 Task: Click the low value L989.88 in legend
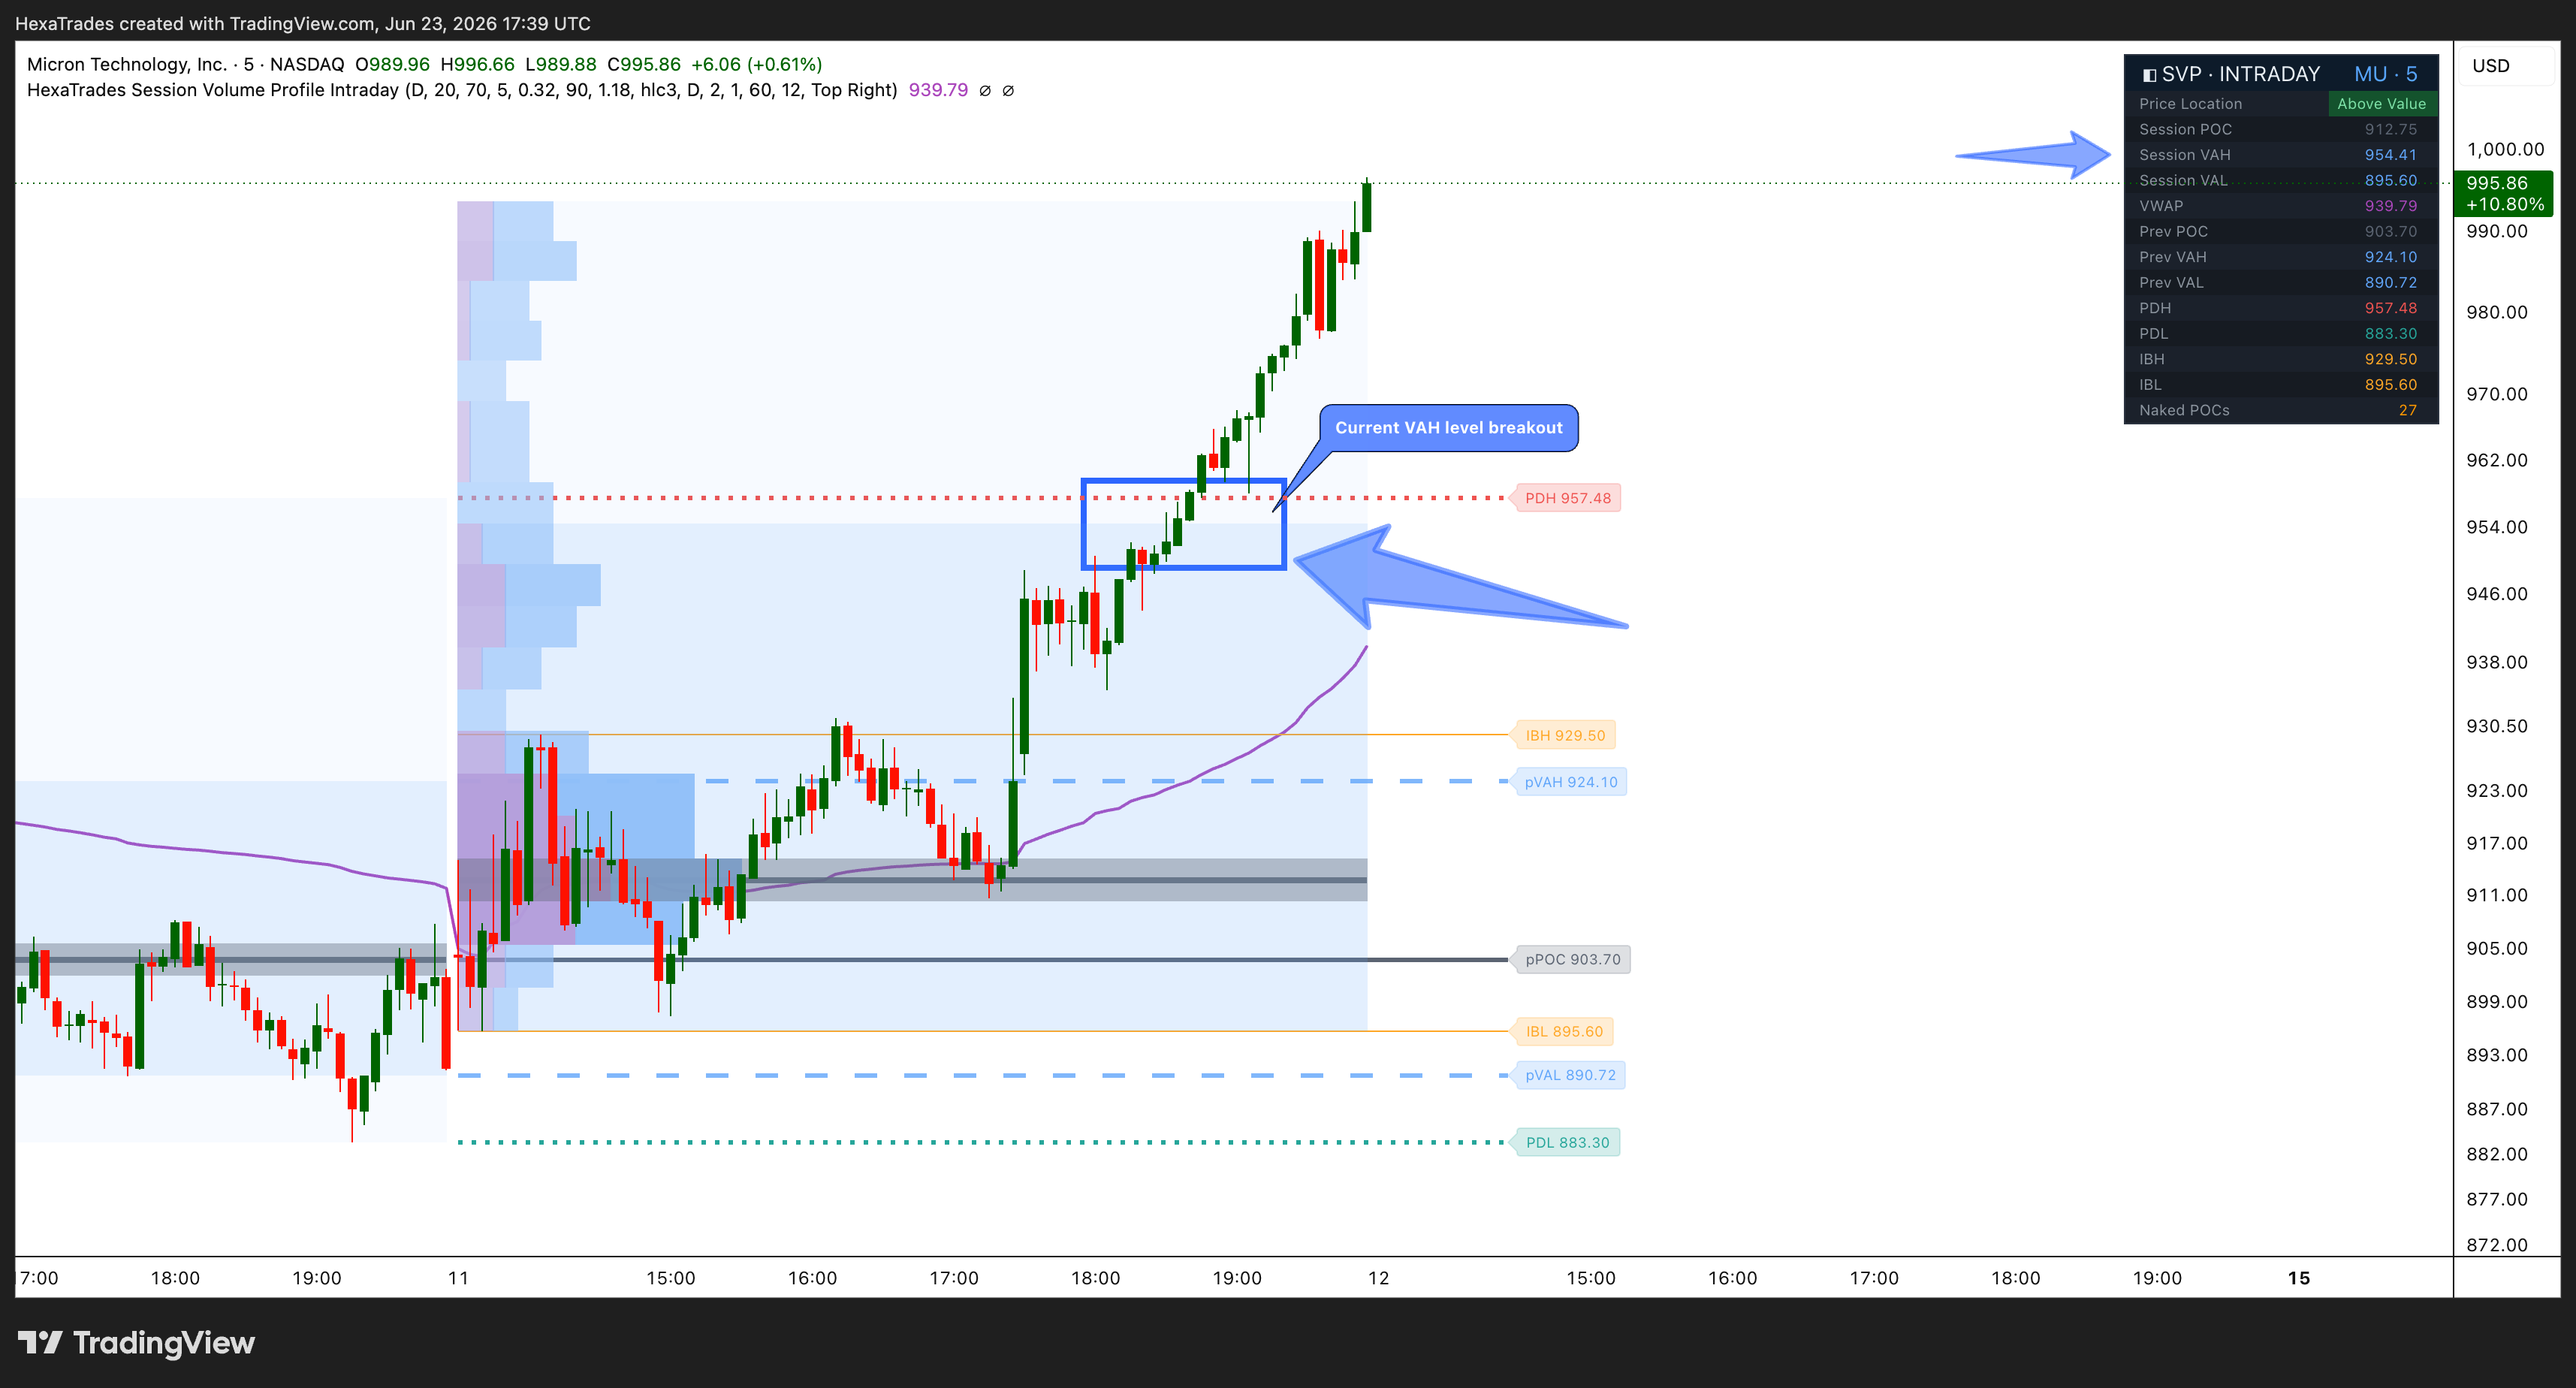[x=560, y=64]
